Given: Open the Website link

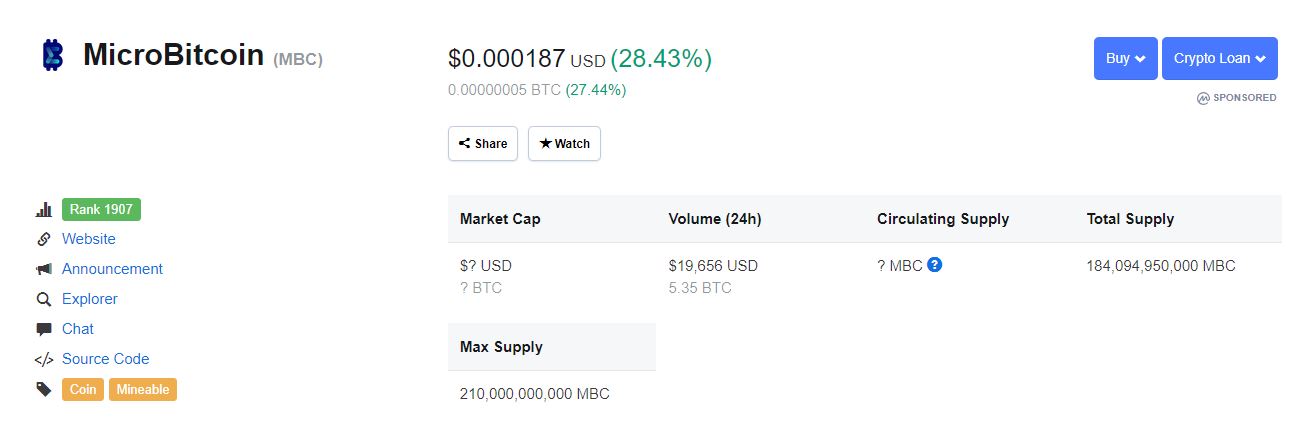Looking at the screenshot, I should click(89, 239).
